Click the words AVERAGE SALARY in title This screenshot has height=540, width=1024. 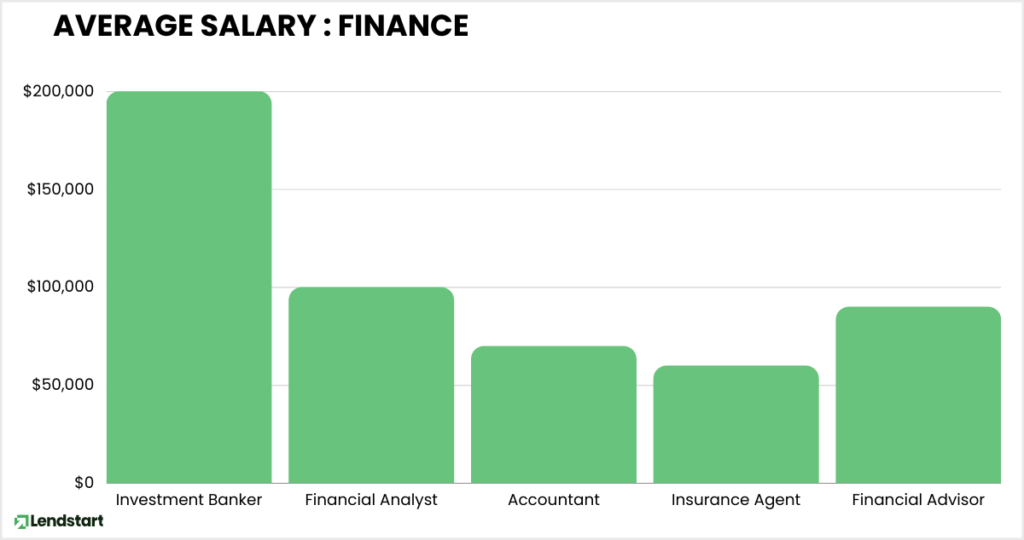(180, 26)
